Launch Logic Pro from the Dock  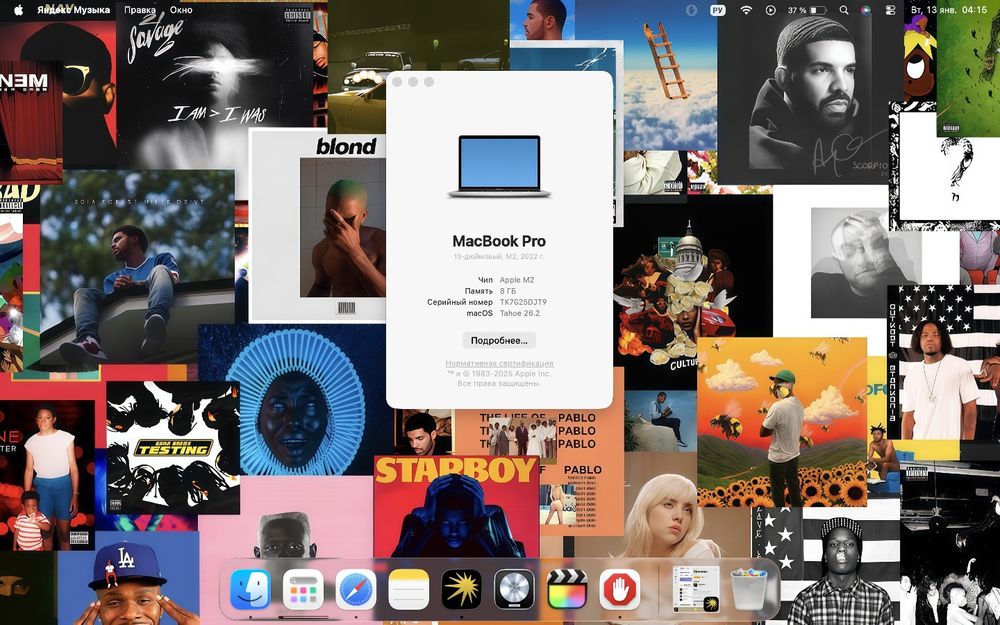point(514,589)
